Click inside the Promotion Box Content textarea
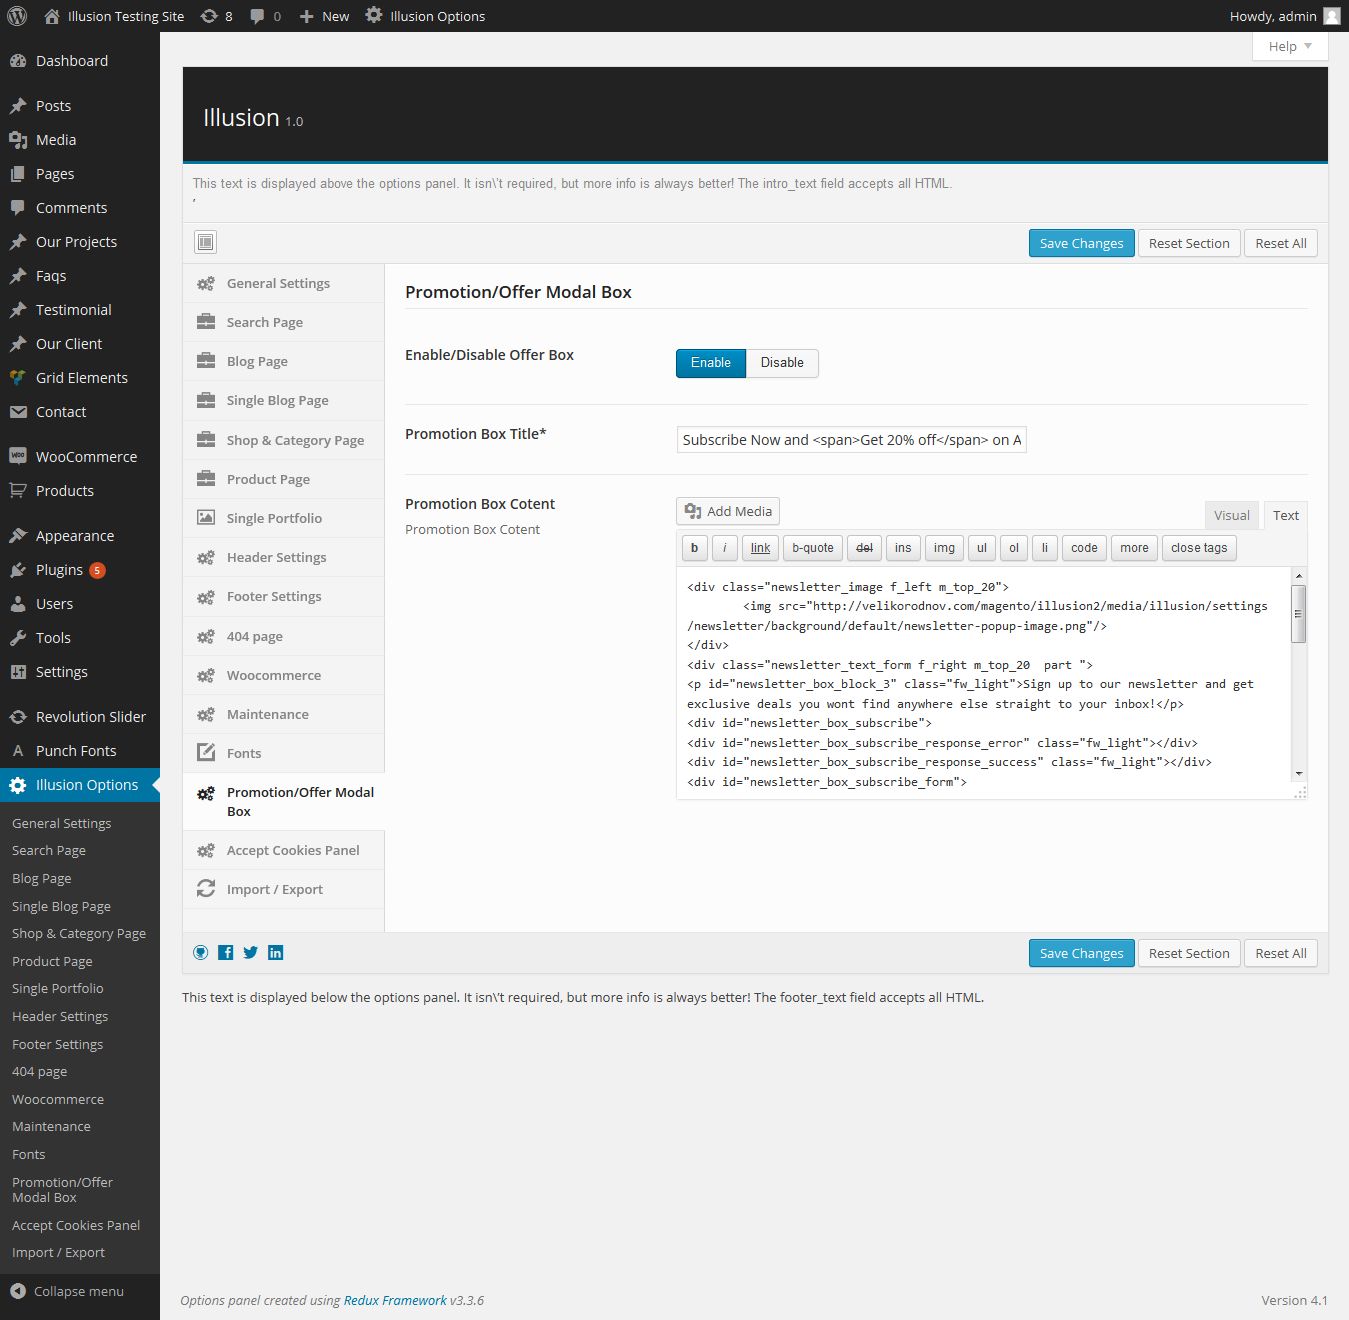Viewport: 1349px width, 1320px height. 983,684
